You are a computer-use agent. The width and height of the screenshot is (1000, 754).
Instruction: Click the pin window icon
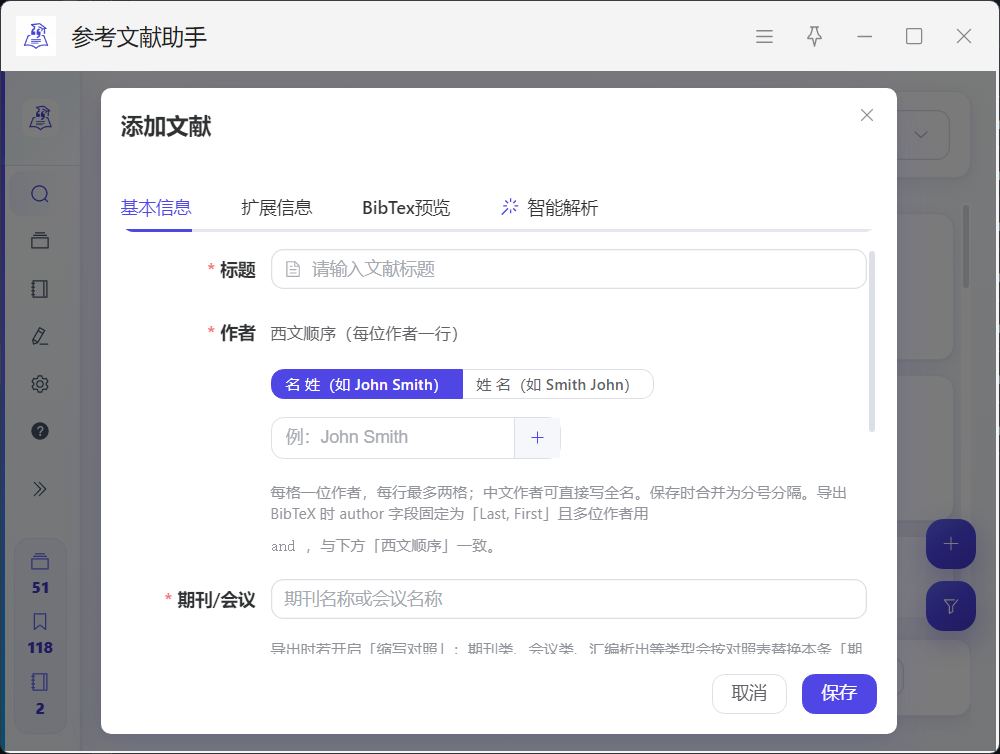tap(814, 36)
